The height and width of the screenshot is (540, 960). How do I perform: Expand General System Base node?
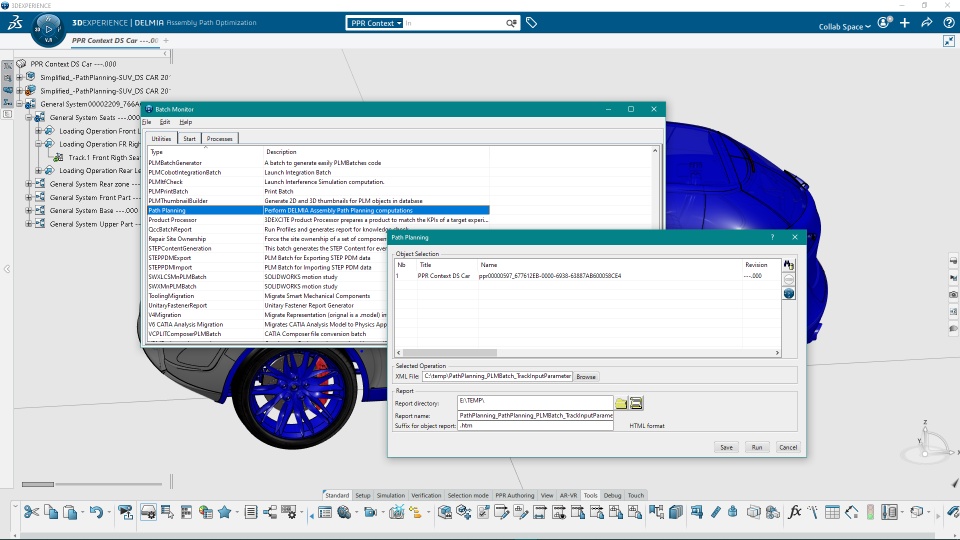pyautogui.click(x=28, y=210)
